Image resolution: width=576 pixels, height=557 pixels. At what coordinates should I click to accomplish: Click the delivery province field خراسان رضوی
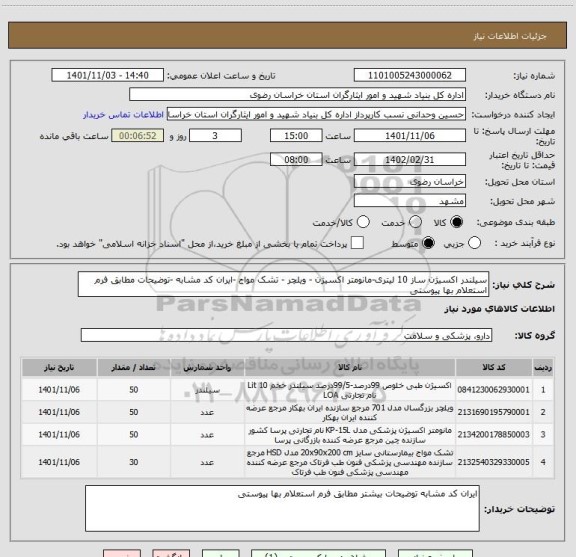pyautogui.click(x=410, y=182)
